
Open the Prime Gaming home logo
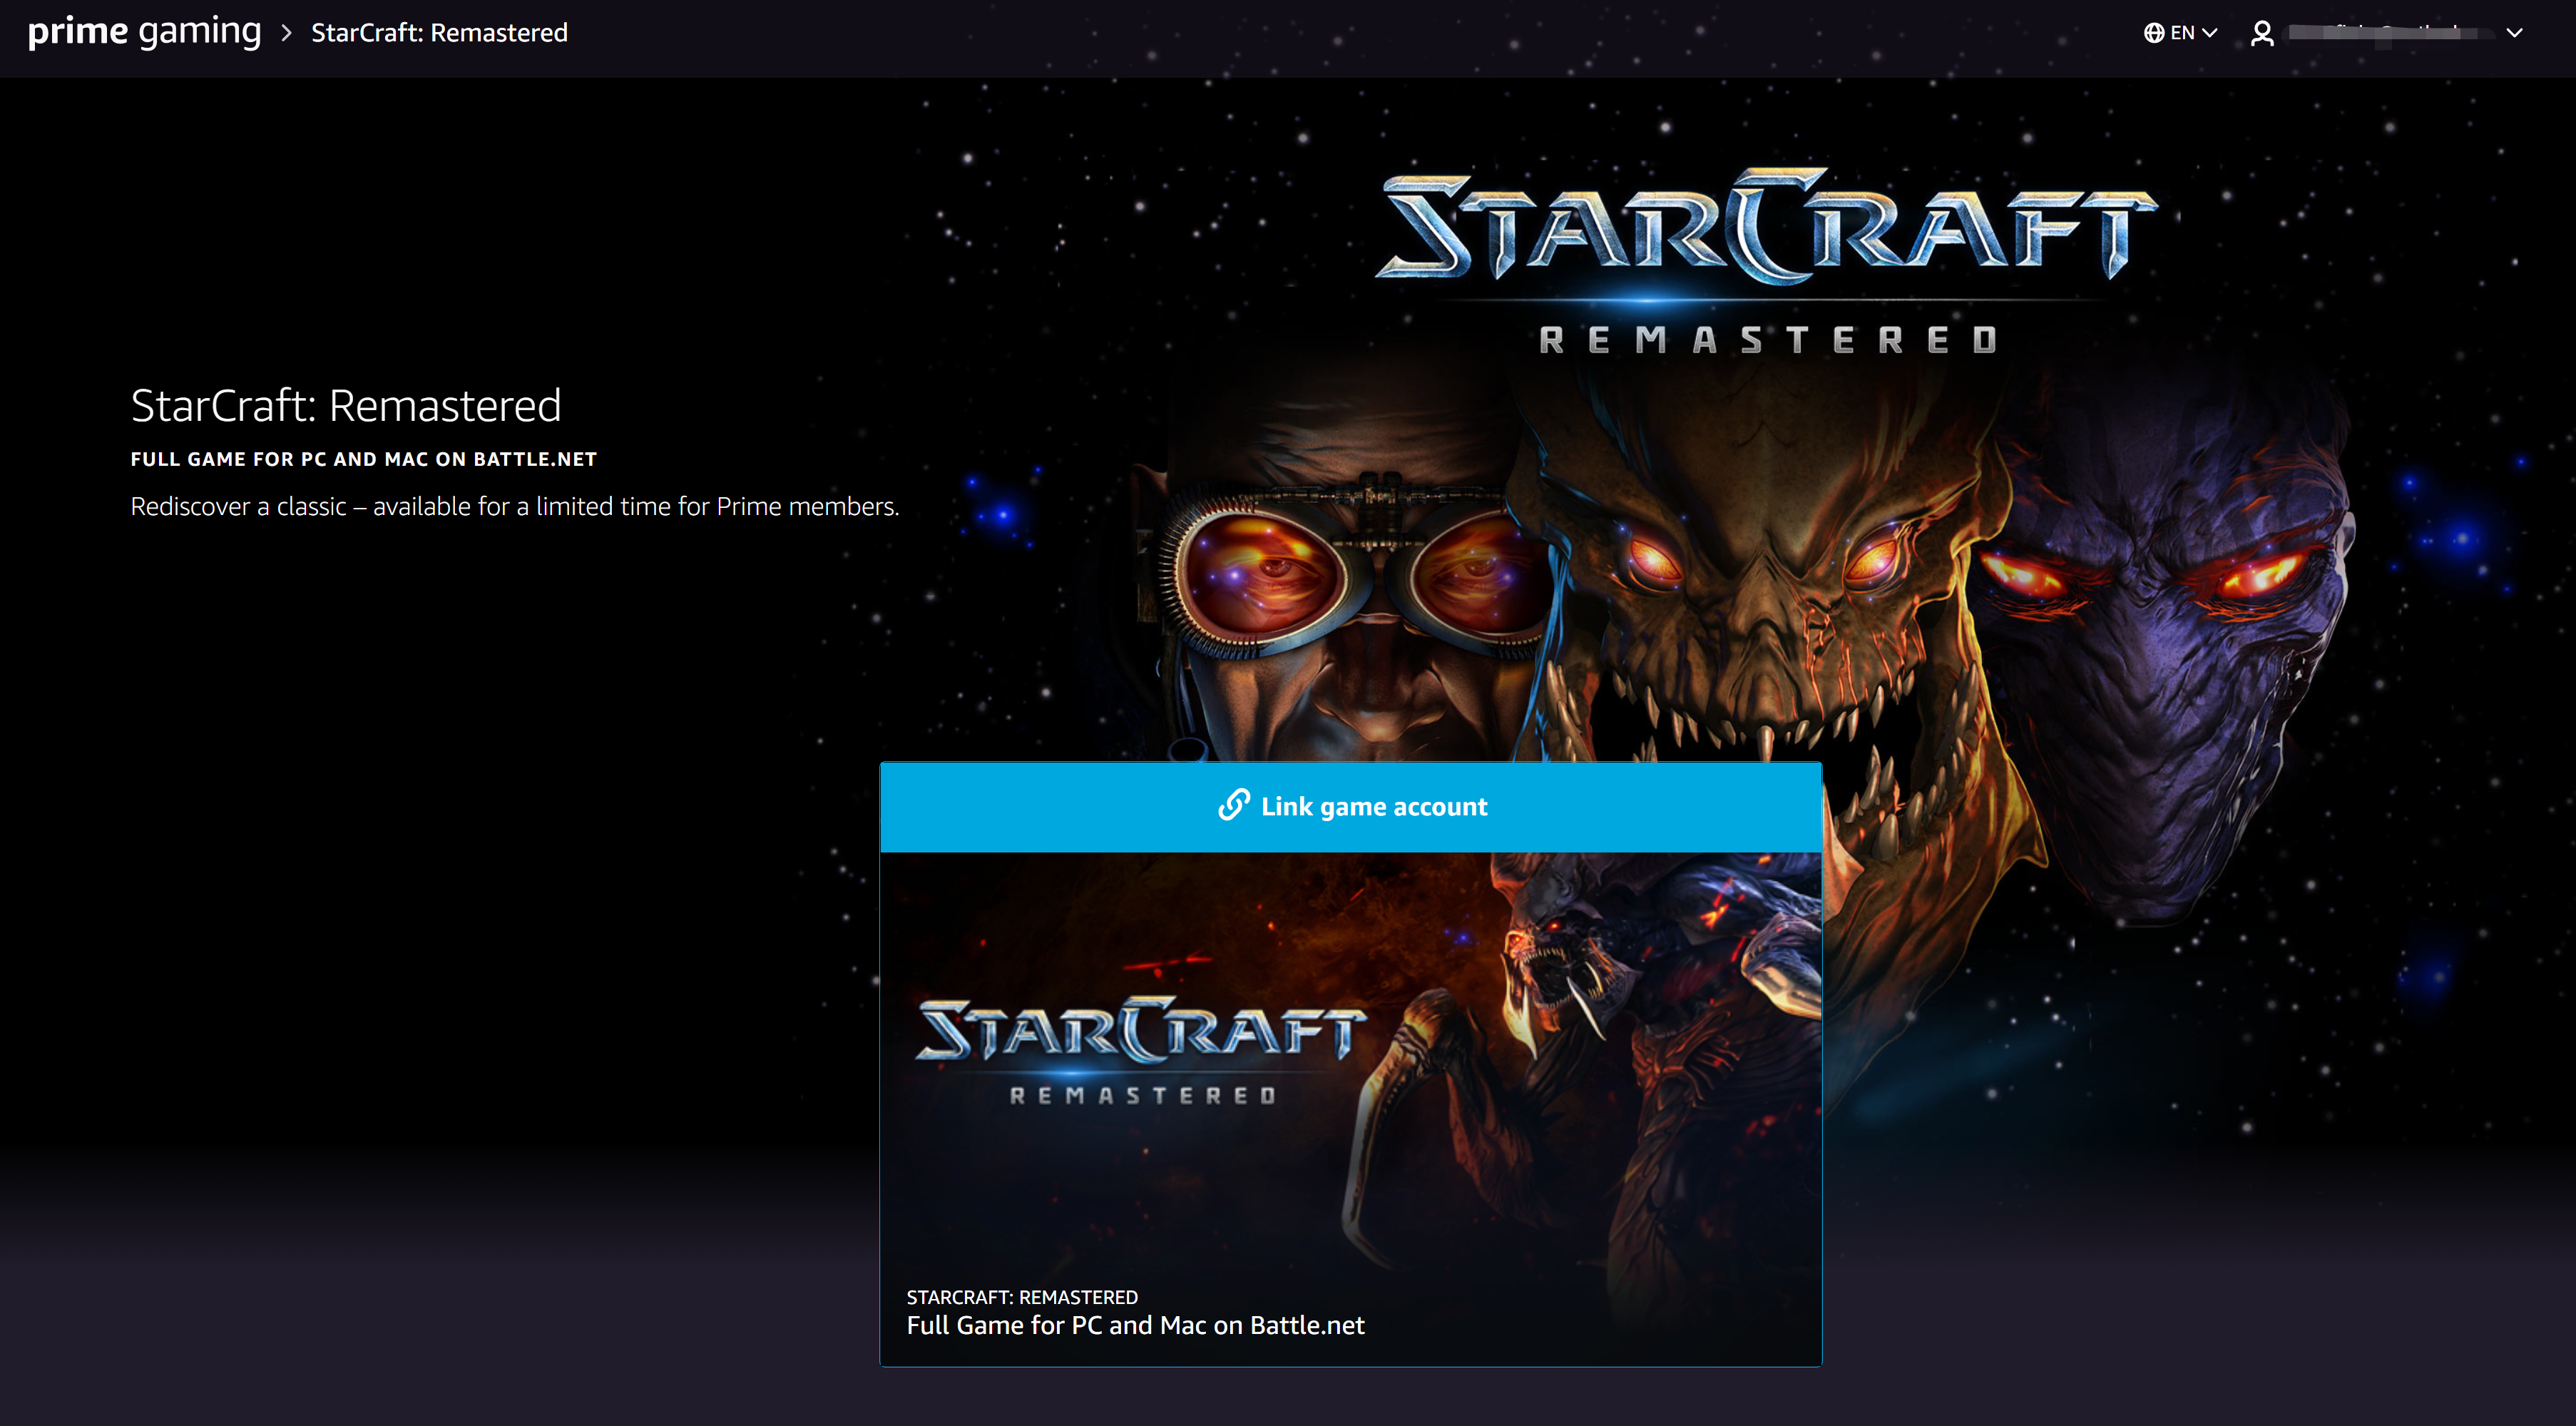pyautogui.click(x=144, y=32)
